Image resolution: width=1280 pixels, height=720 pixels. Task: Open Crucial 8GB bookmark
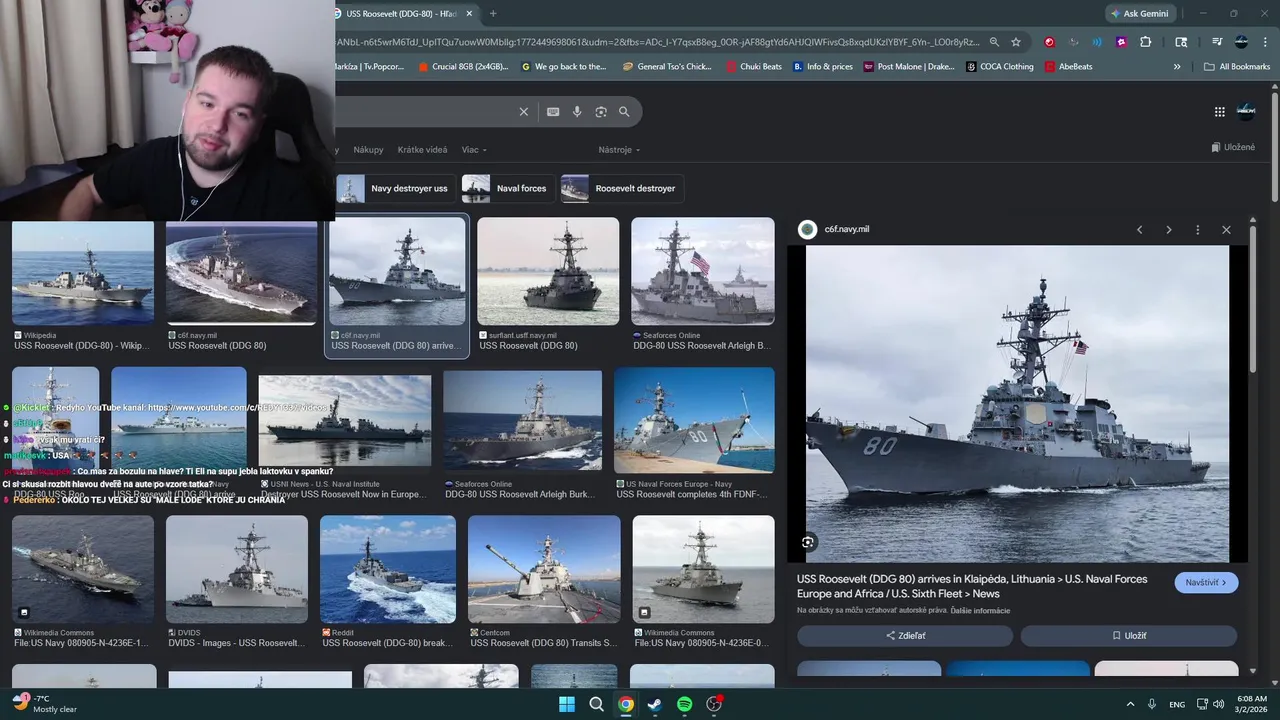[x=463, y=67]
